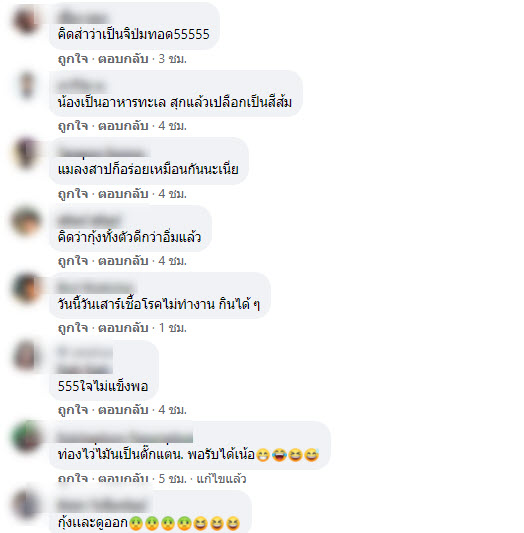Reply to the ท่องไว้ grasshopper comment
This screenshot has width=524, height=533.
click(x=123, y=479)
